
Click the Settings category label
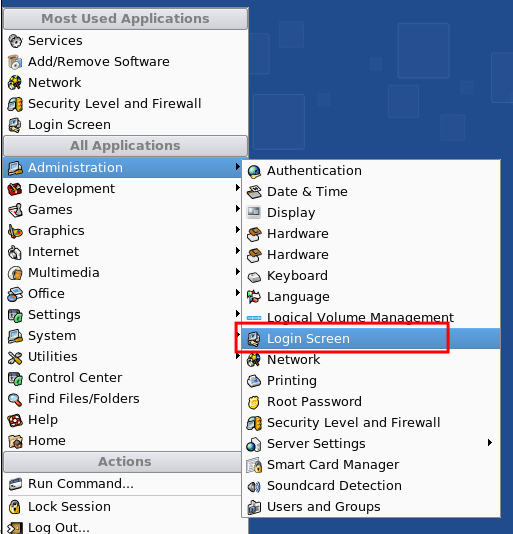coord(54,315)
